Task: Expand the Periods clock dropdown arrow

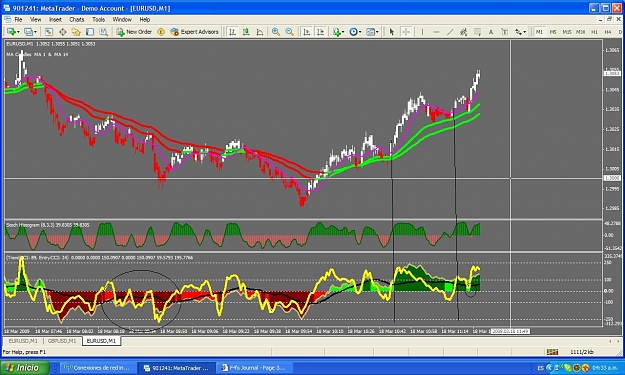Action: [x=360, y=32]
